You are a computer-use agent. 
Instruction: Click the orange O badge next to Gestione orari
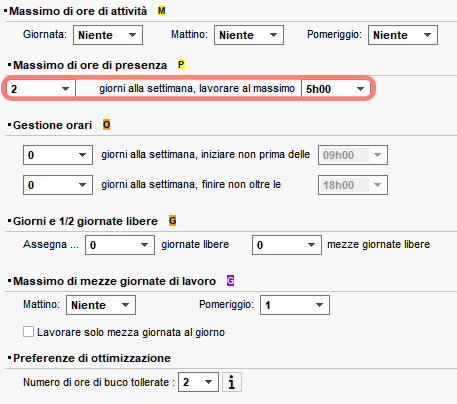[x=106, y=125]
